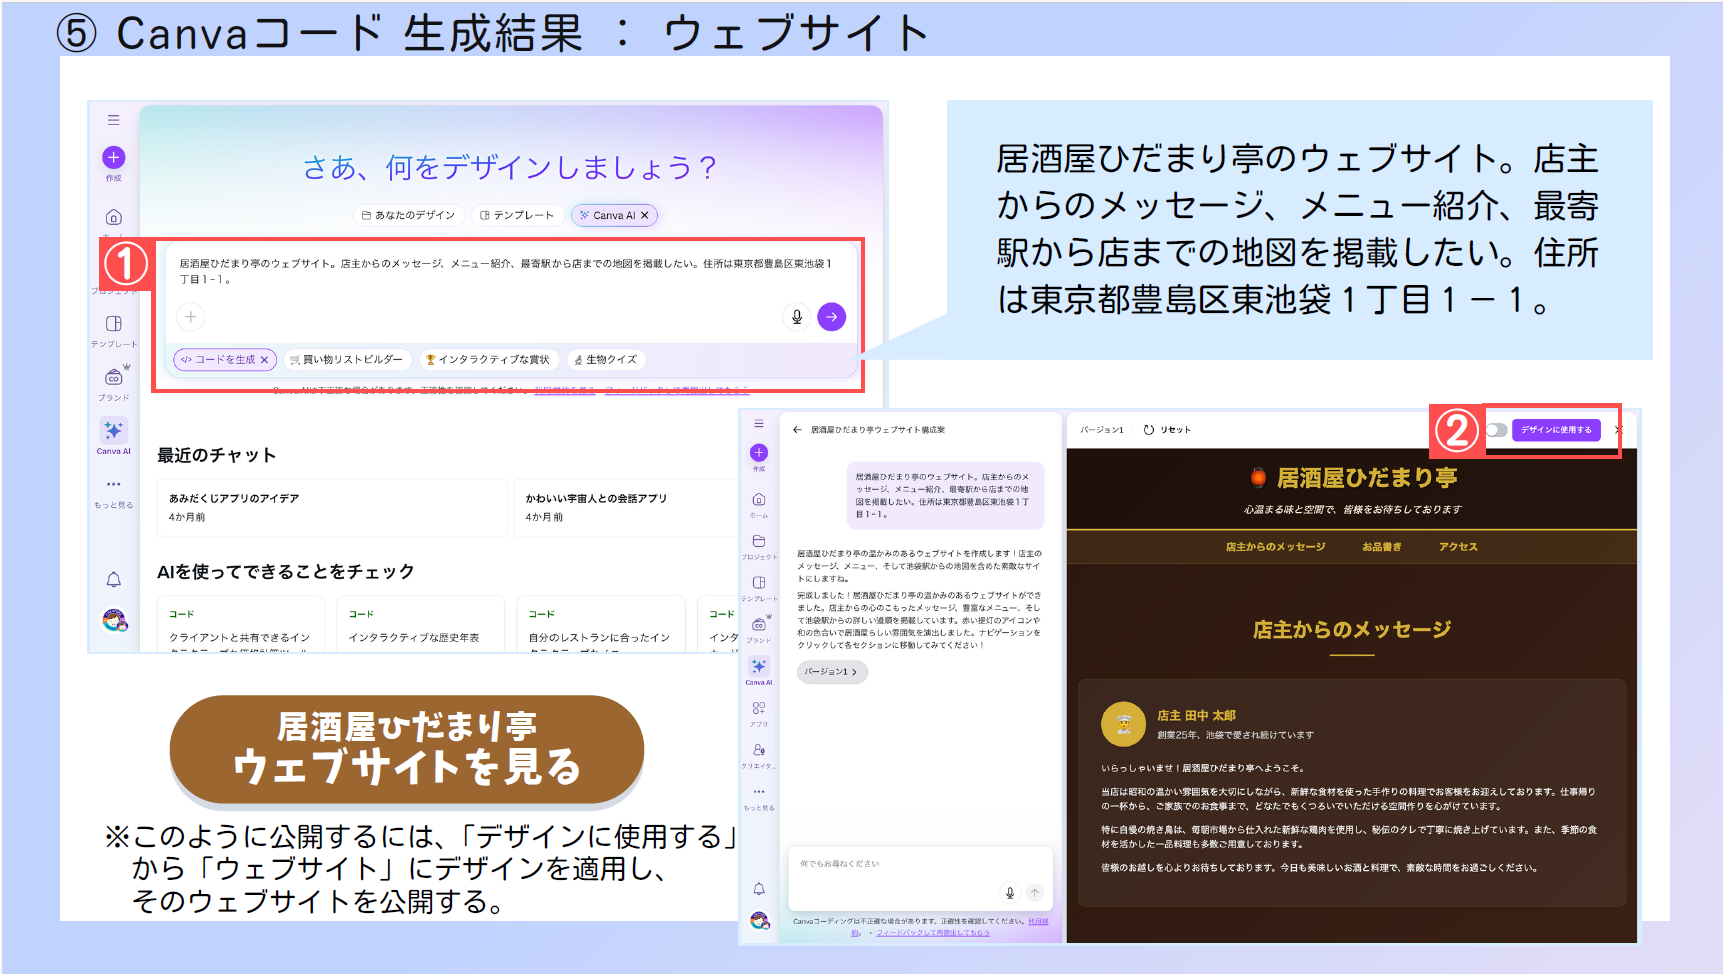This screenshot has width=1723, height=974.
Task: Open クリエイター icon in the chat window sidebar
Action: 759,750
